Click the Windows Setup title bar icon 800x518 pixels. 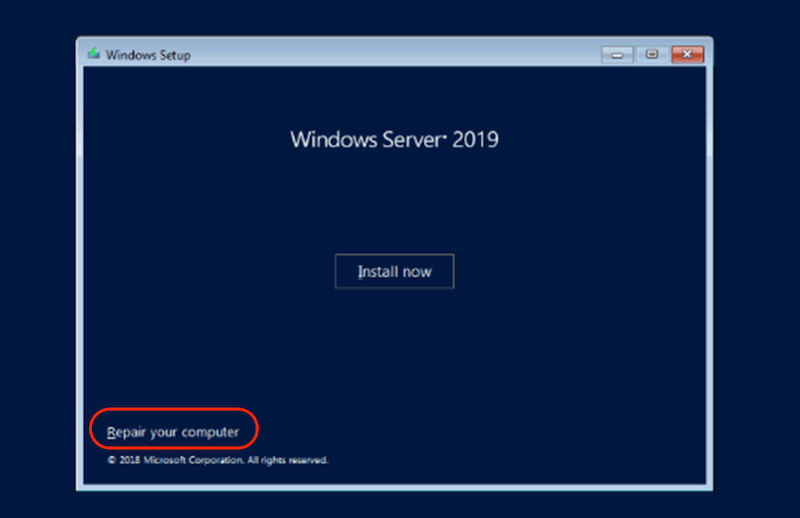coord(94,54)
